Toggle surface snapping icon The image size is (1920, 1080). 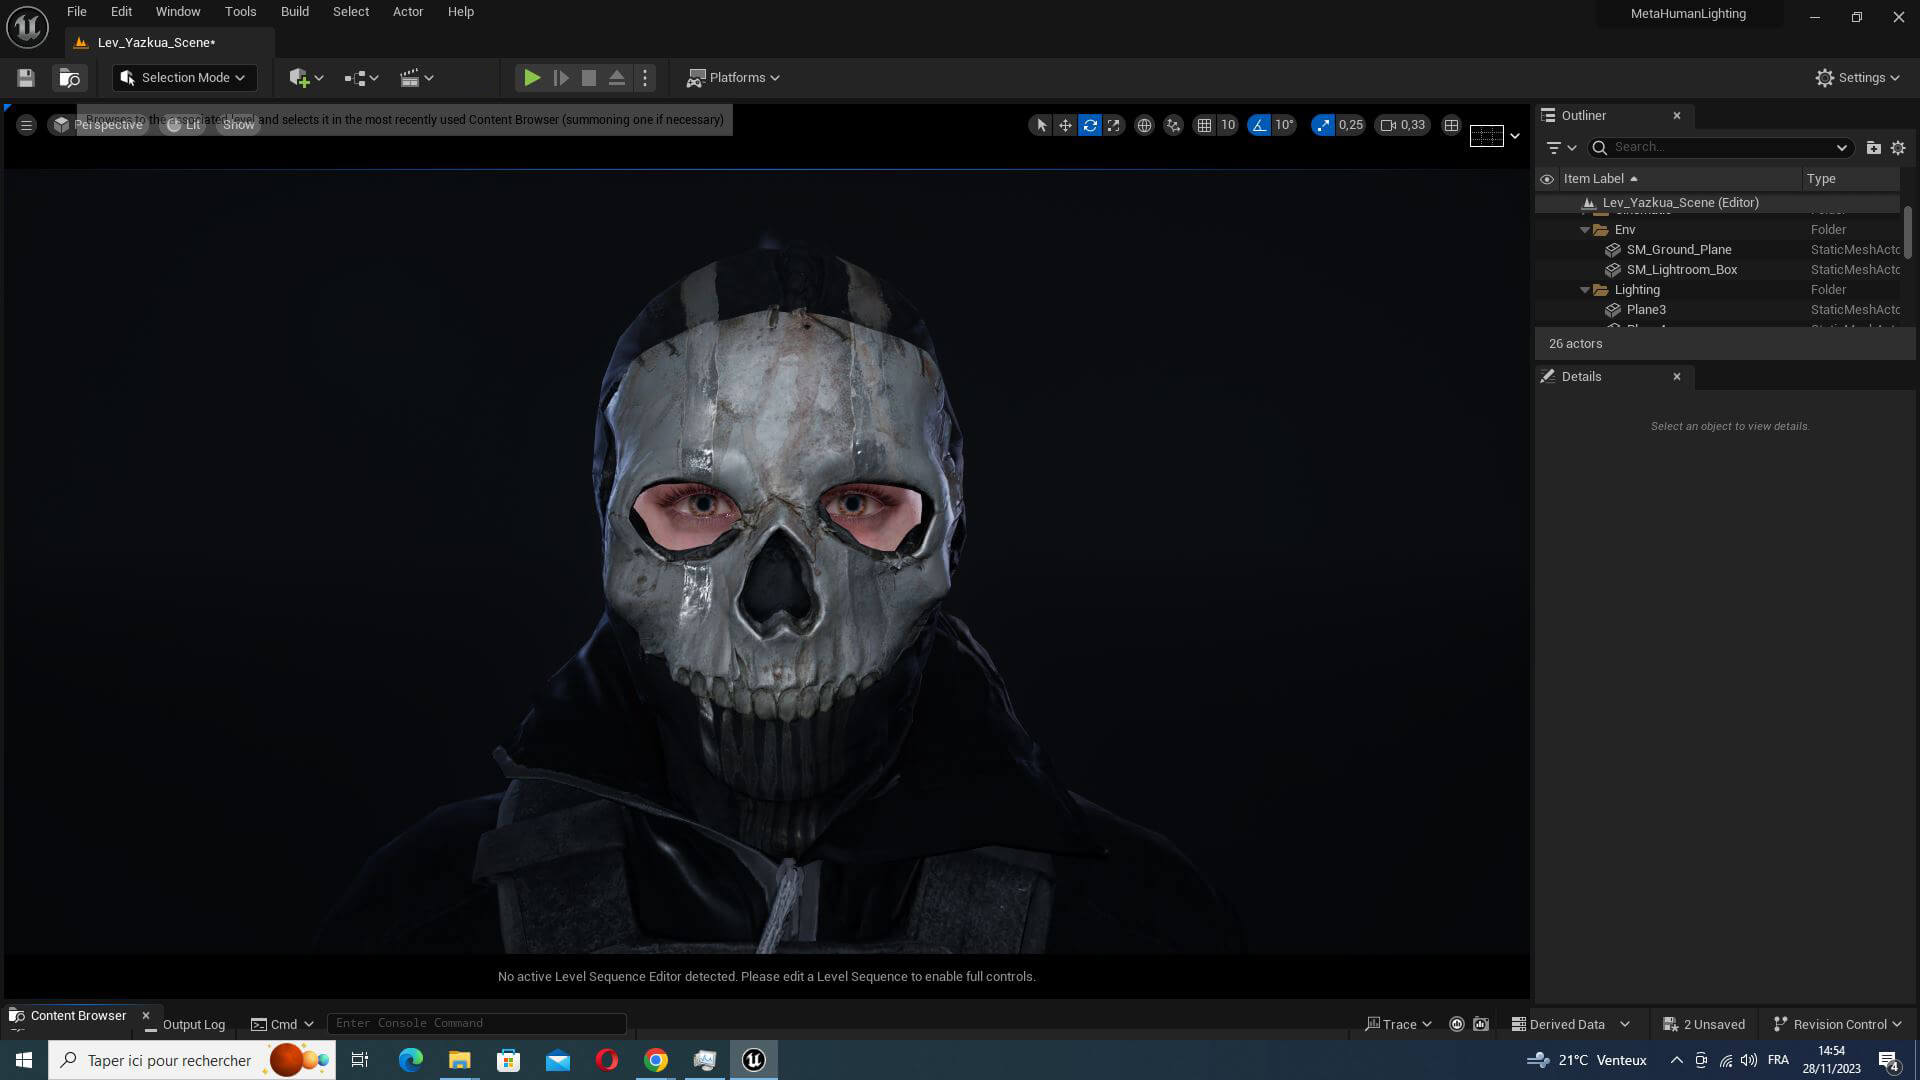1173,125
